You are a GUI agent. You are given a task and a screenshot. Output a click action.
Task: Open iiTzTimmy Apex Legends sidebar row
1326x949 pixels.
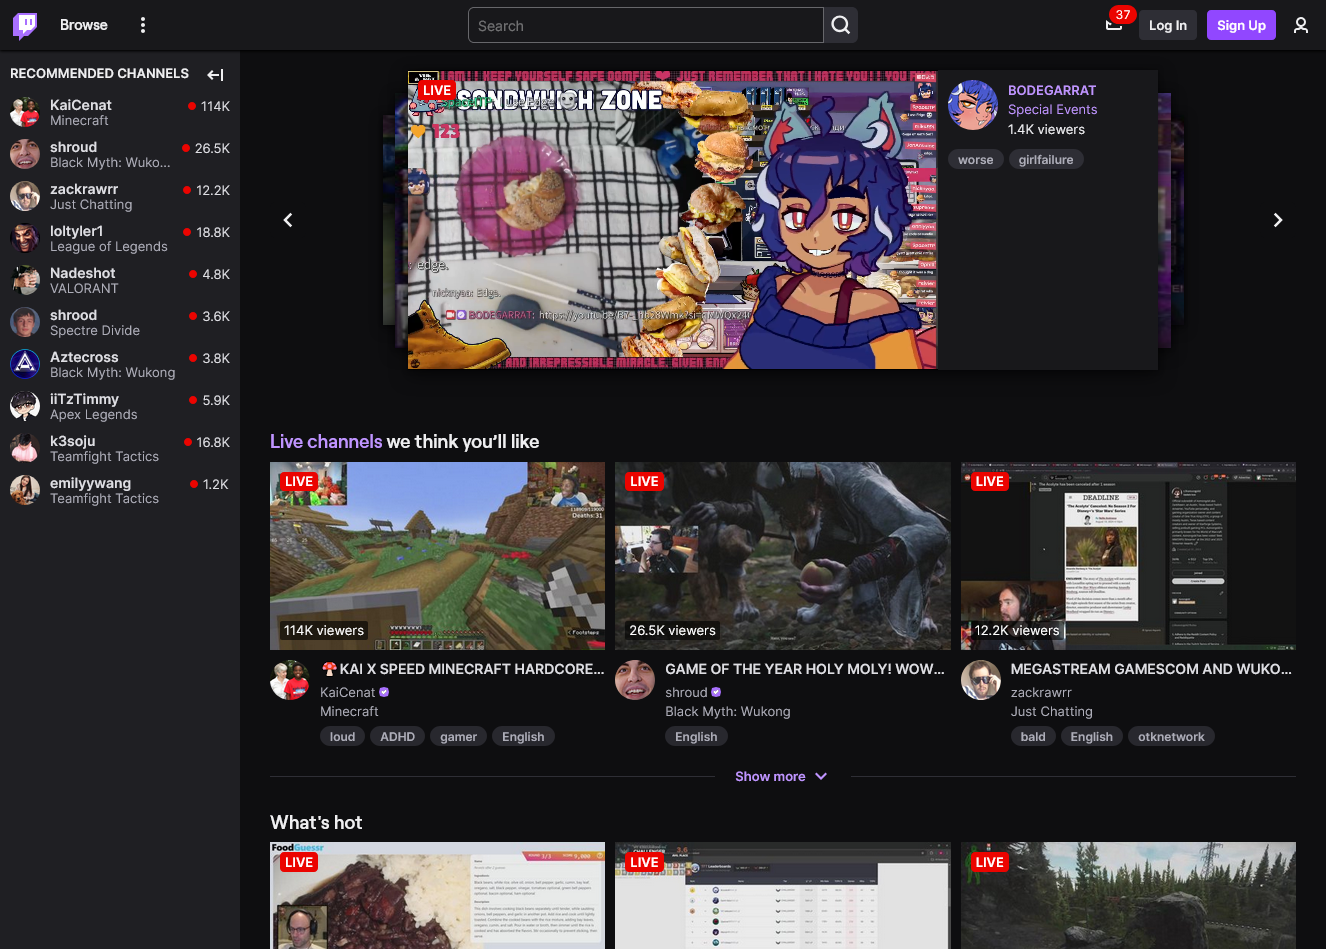click(120, 406)
